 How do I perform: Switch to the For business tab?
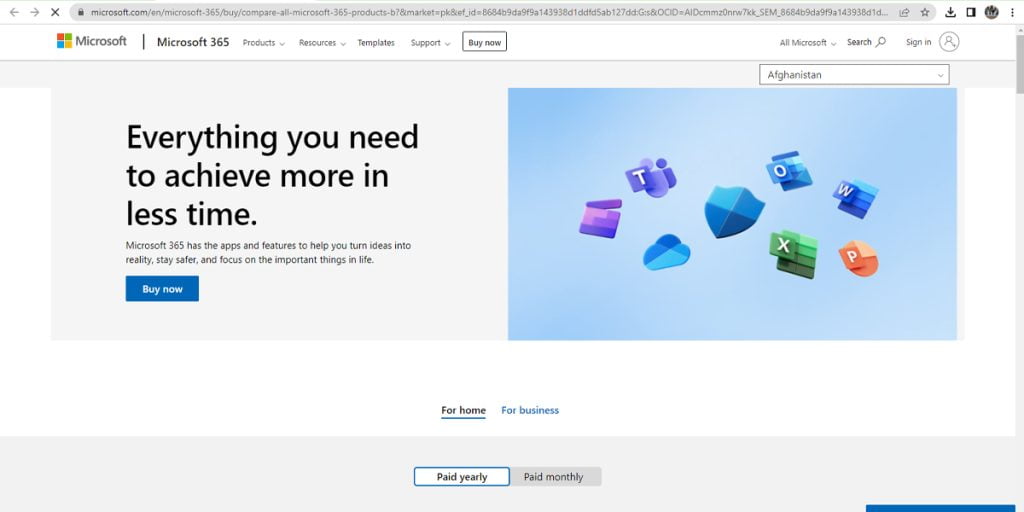(x=530, y=411)
